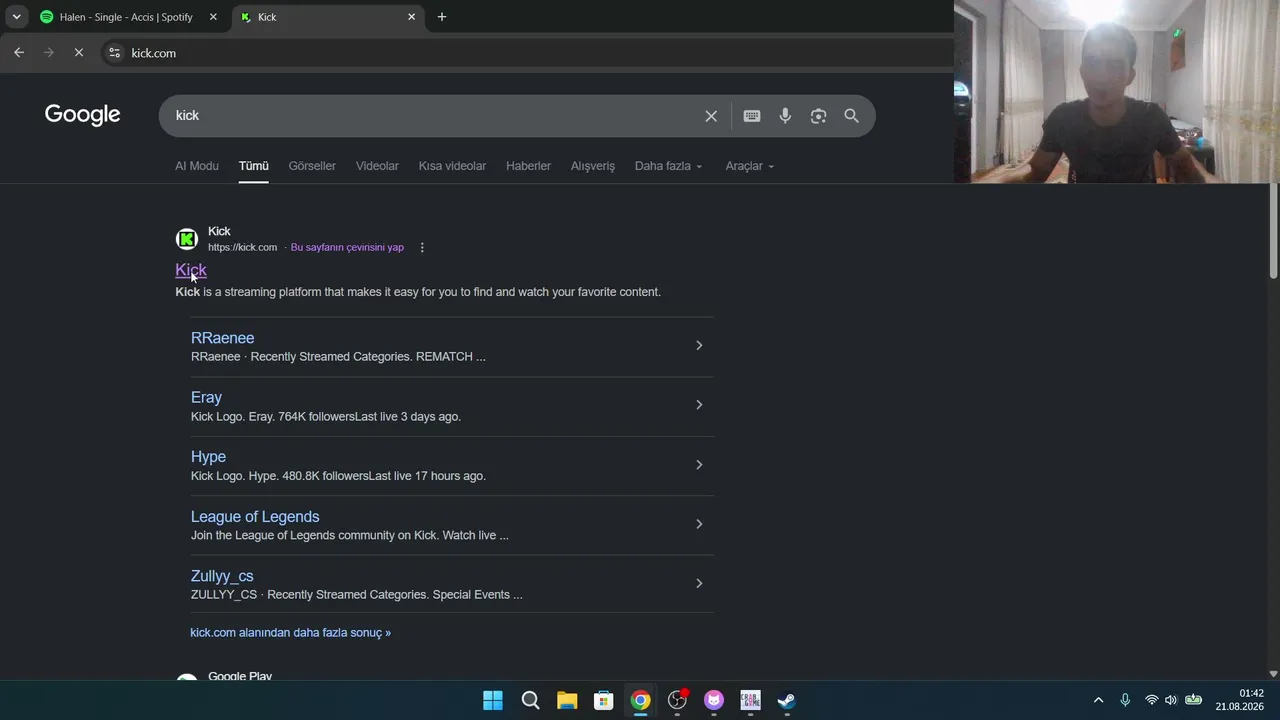This screenshot has width=1280, height=720.
Task: Switch to Videolar results
Action: point(377,166)
